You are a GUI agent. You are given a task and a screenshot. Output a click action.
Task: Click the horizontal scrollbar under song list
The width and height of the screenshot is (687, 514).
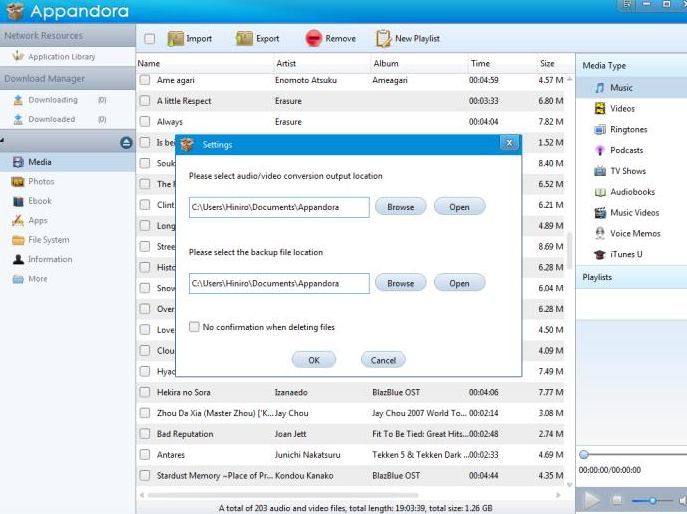tap(283, 495)
